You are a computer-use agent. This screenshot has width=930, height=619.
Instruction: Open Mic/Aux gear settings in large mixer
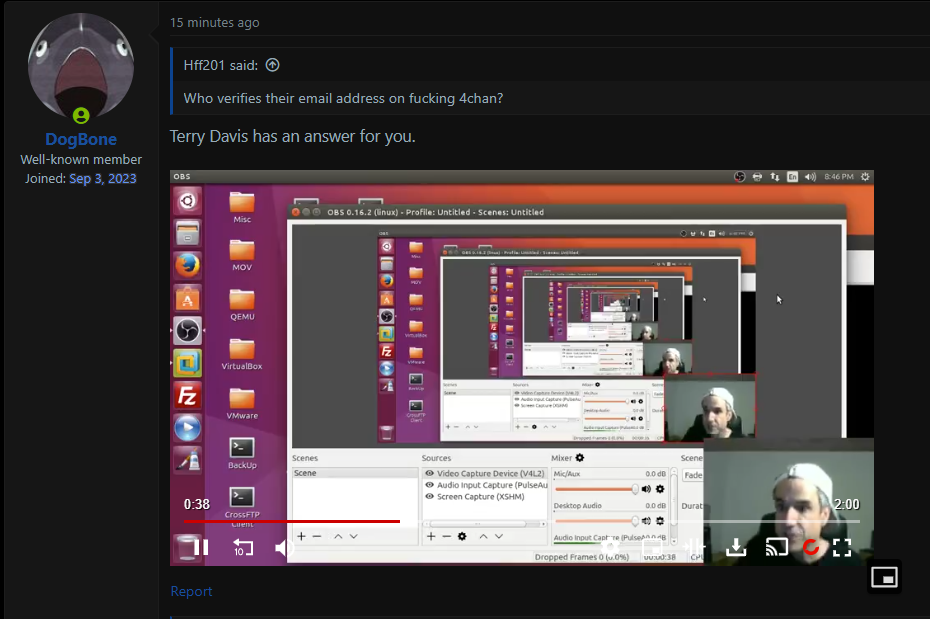660,489
